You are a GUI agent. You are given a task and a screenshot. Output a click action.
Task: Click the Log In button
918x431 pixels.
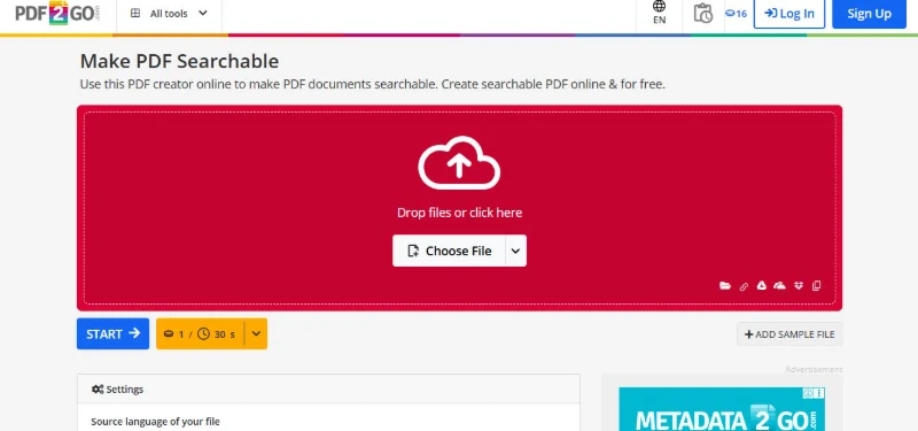789,13
